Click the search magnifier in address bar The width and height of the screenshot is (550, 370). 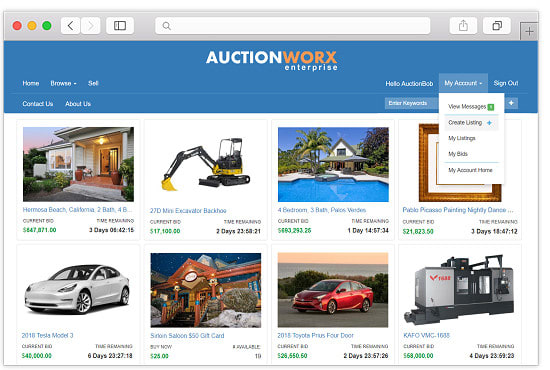(167, 26)
